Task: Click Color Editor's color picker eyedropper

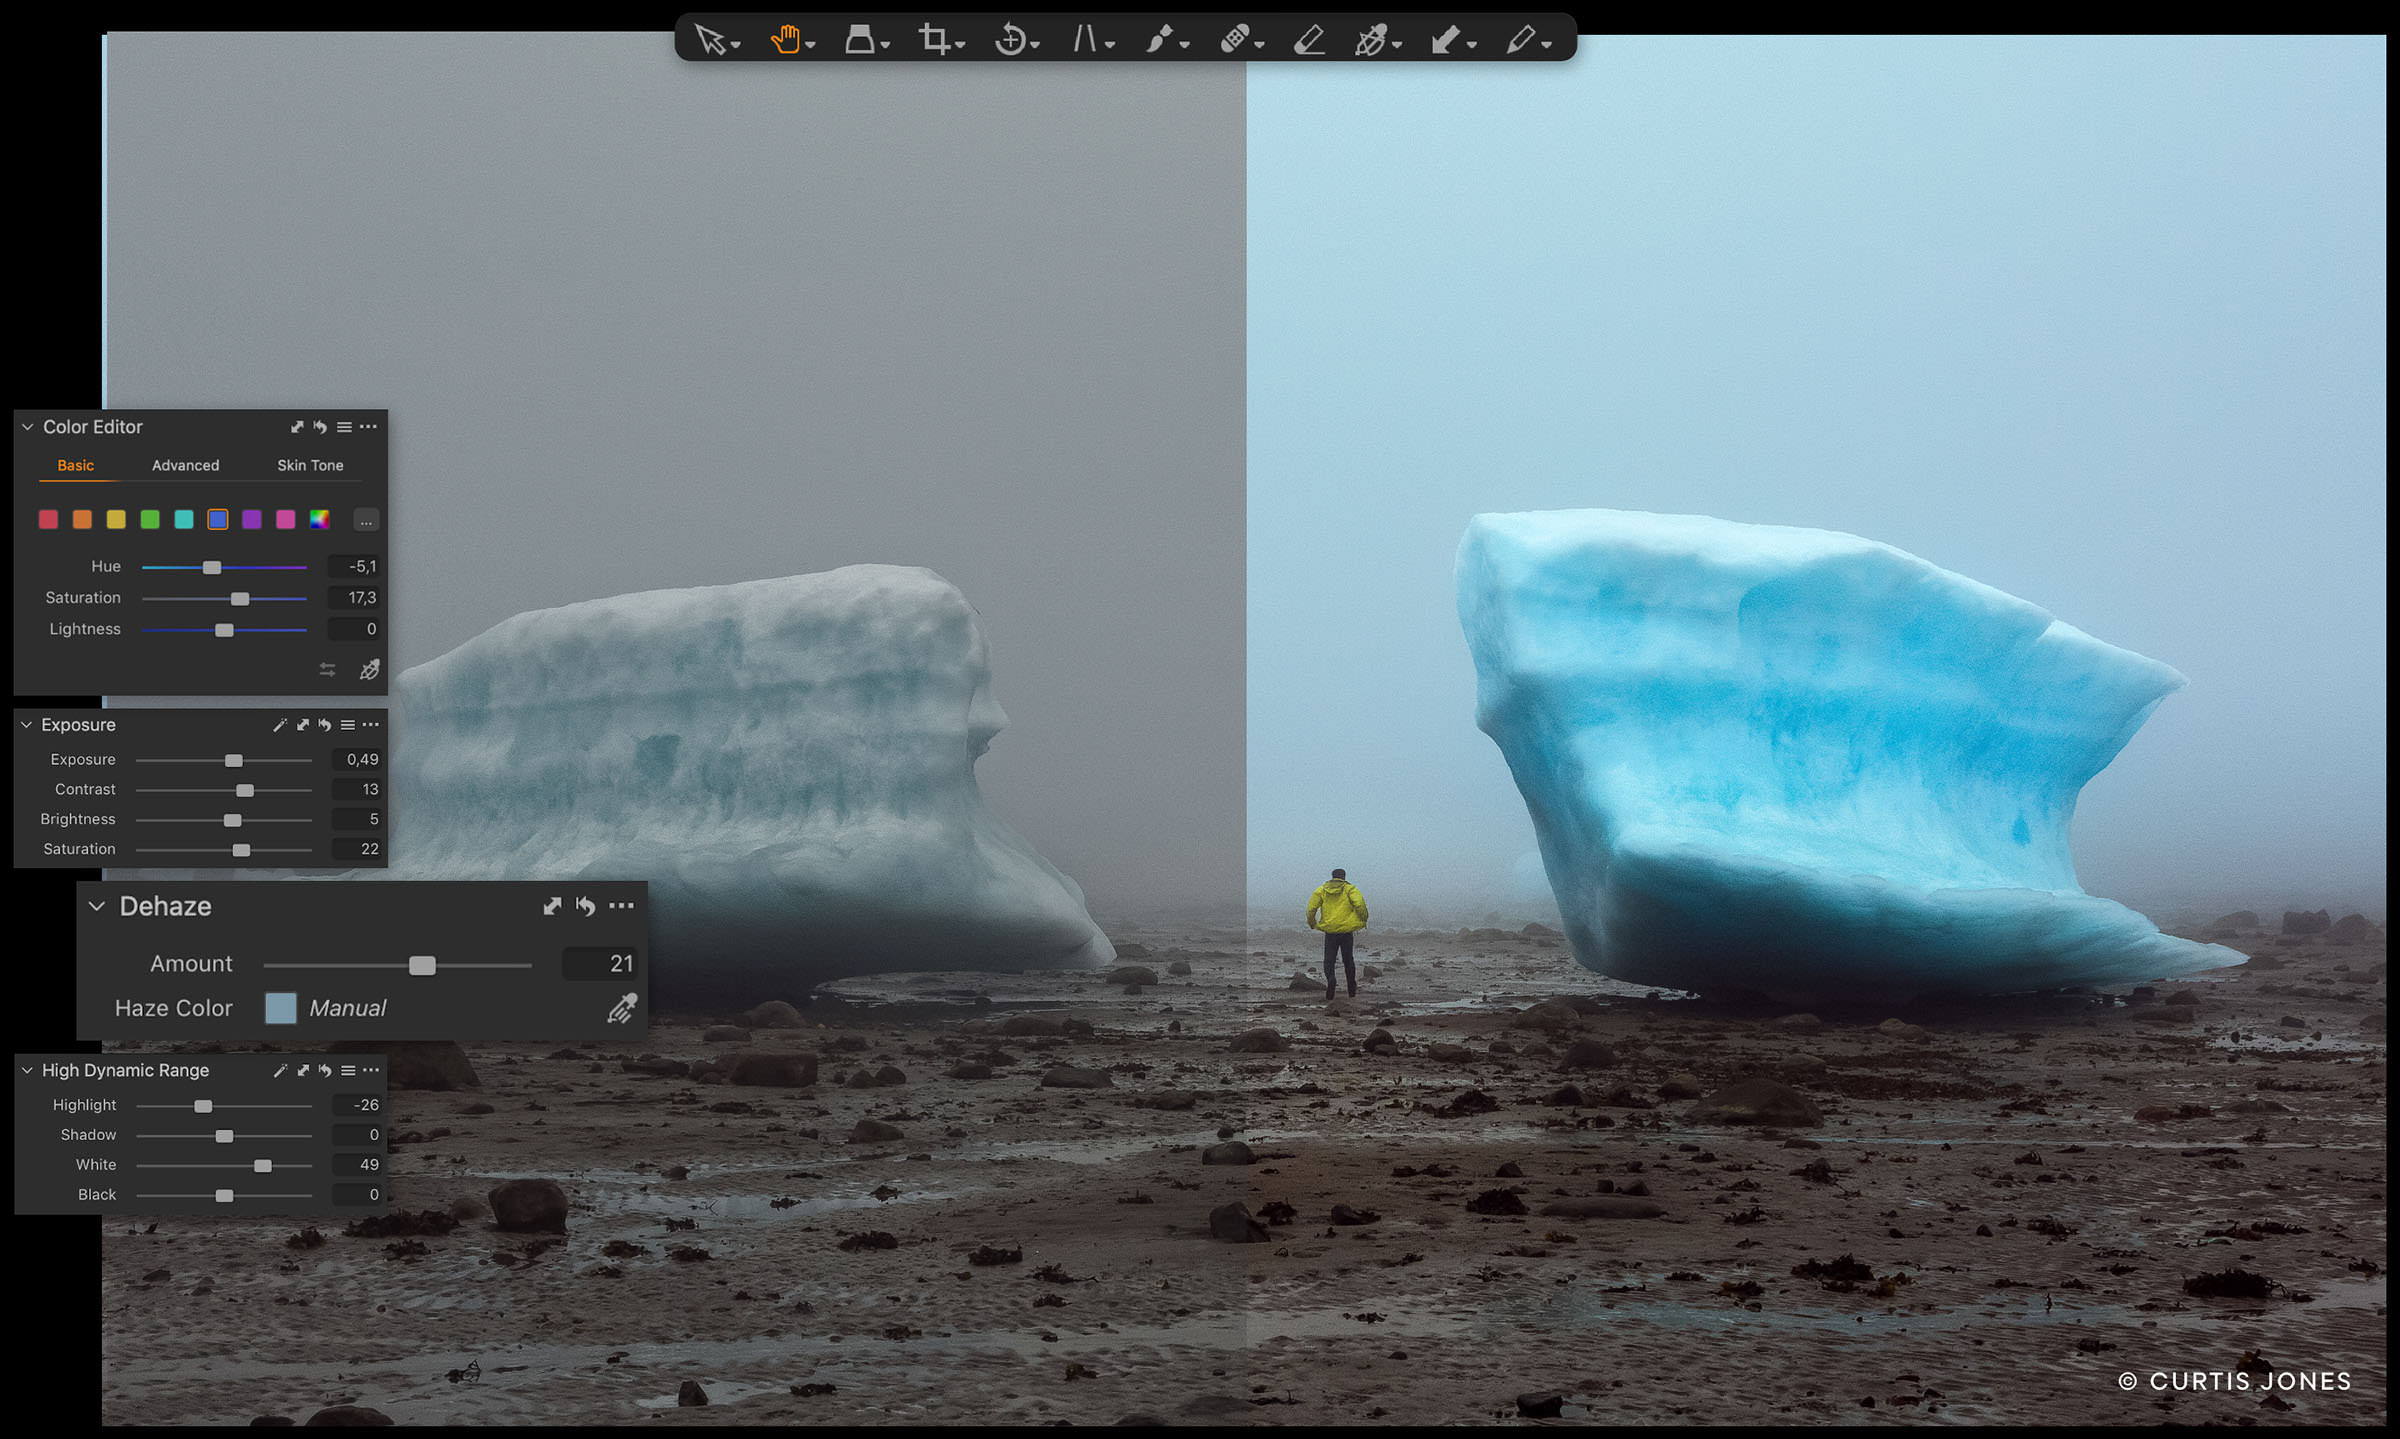Action: 370,669
